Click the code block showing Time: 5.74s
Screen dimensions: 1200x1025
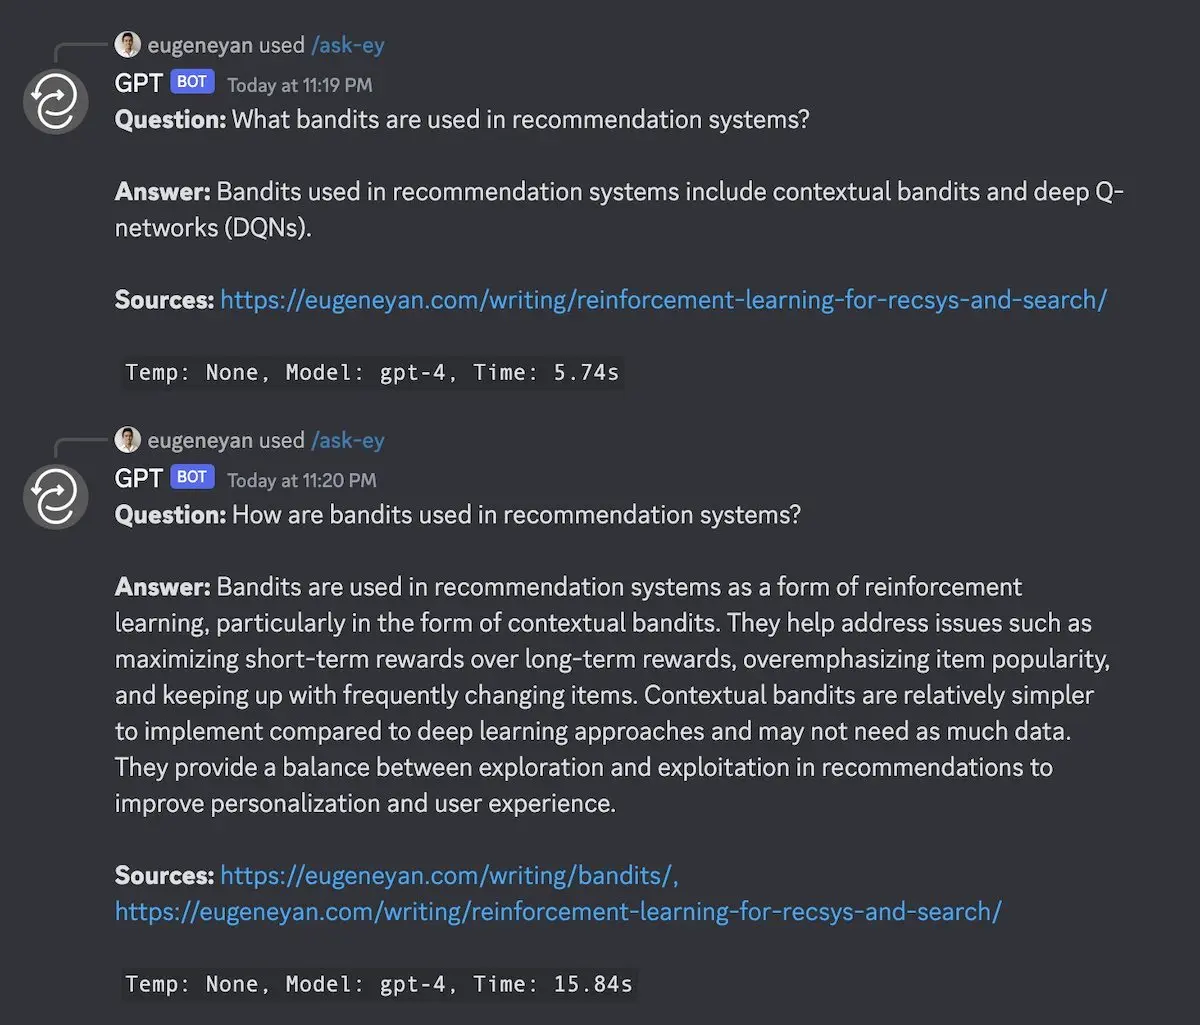[x=372, y=373]
